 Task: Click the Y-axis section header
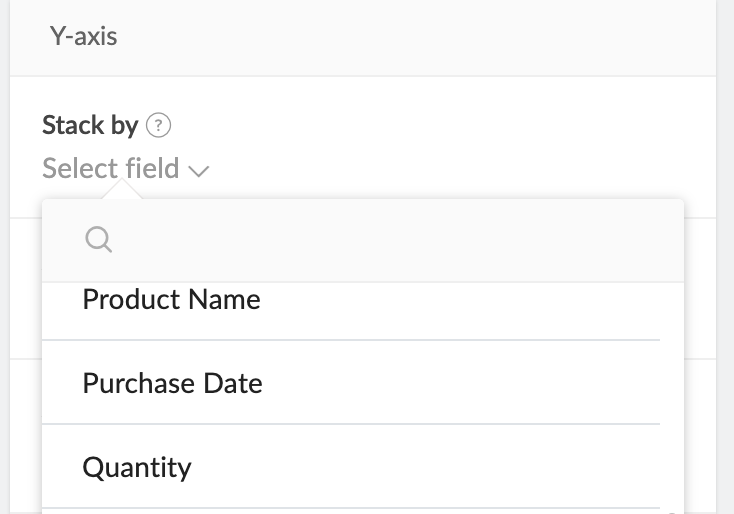[x=84, y=37]
